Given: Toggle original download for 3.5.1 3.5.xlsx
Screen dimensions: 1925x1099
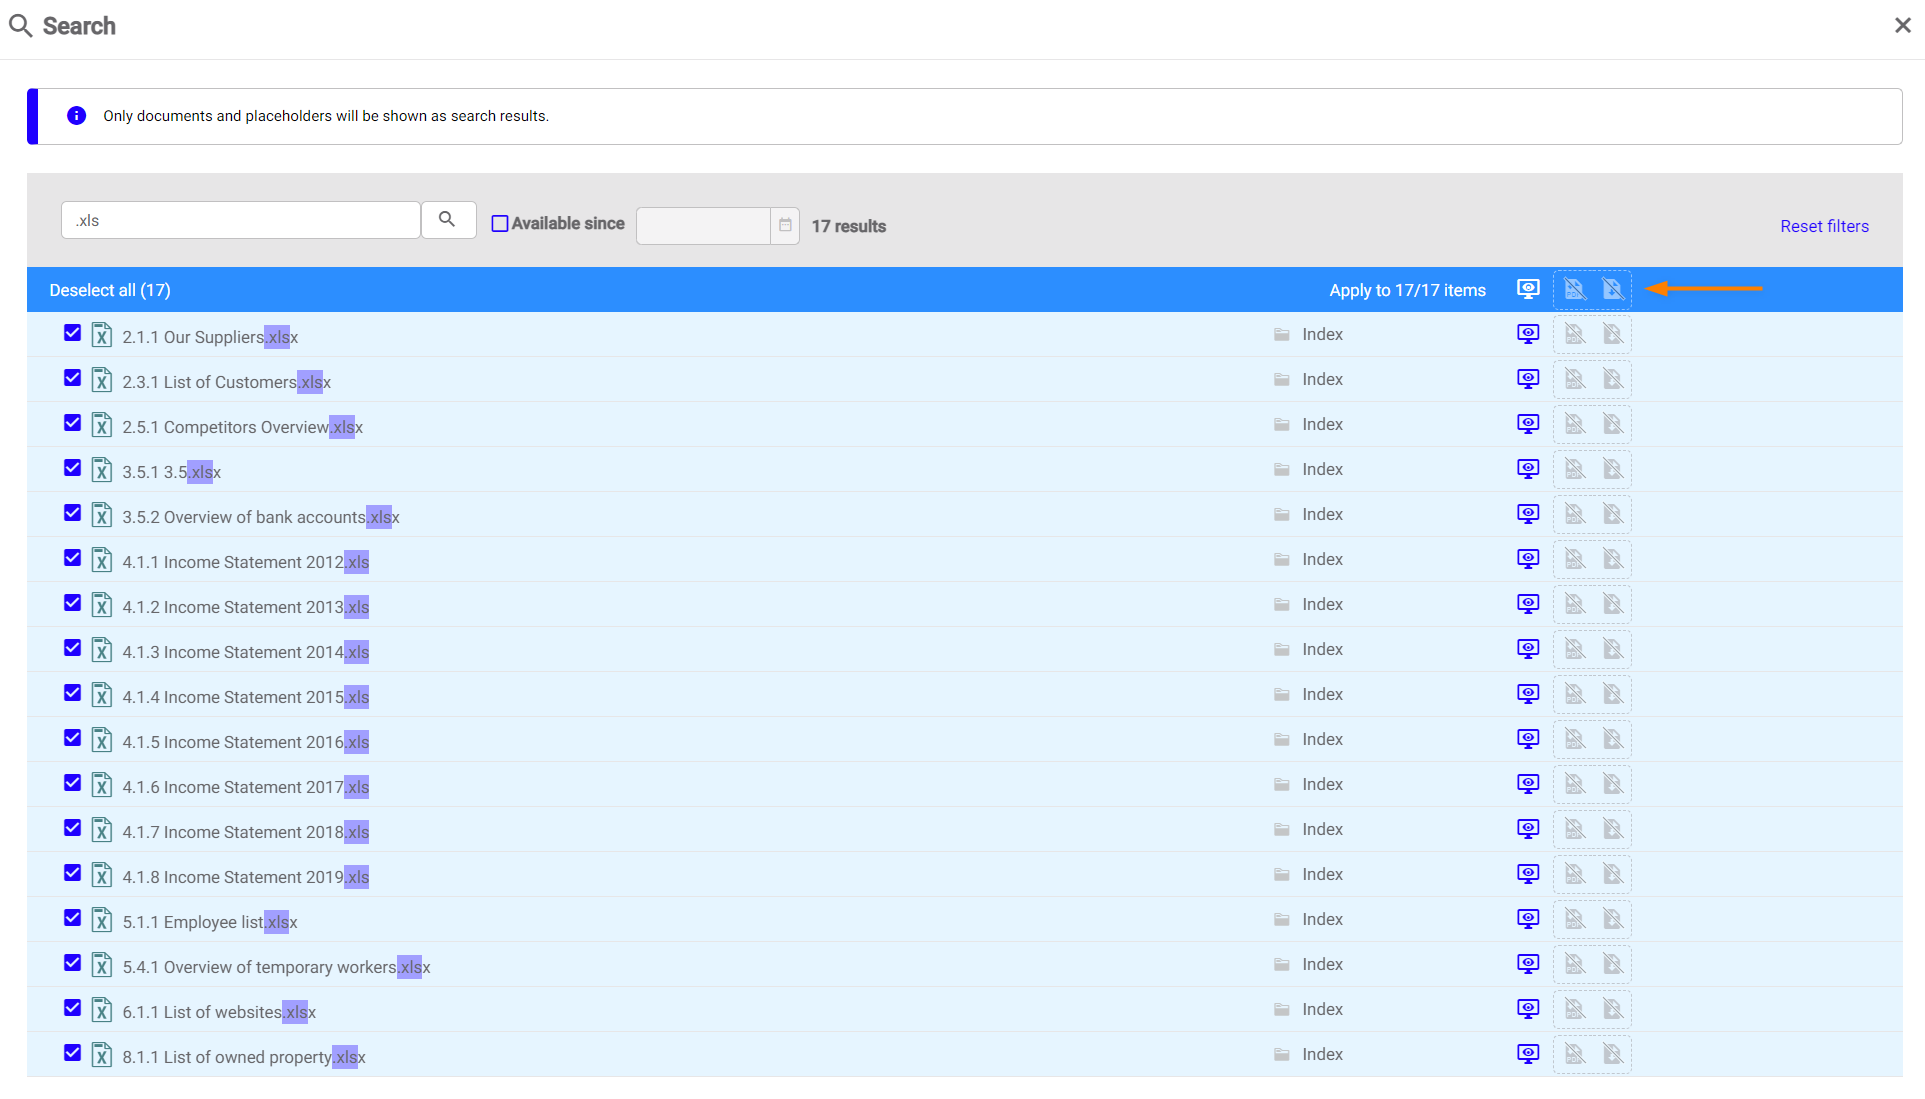Looking at the screenshot, I should 1612,469.
